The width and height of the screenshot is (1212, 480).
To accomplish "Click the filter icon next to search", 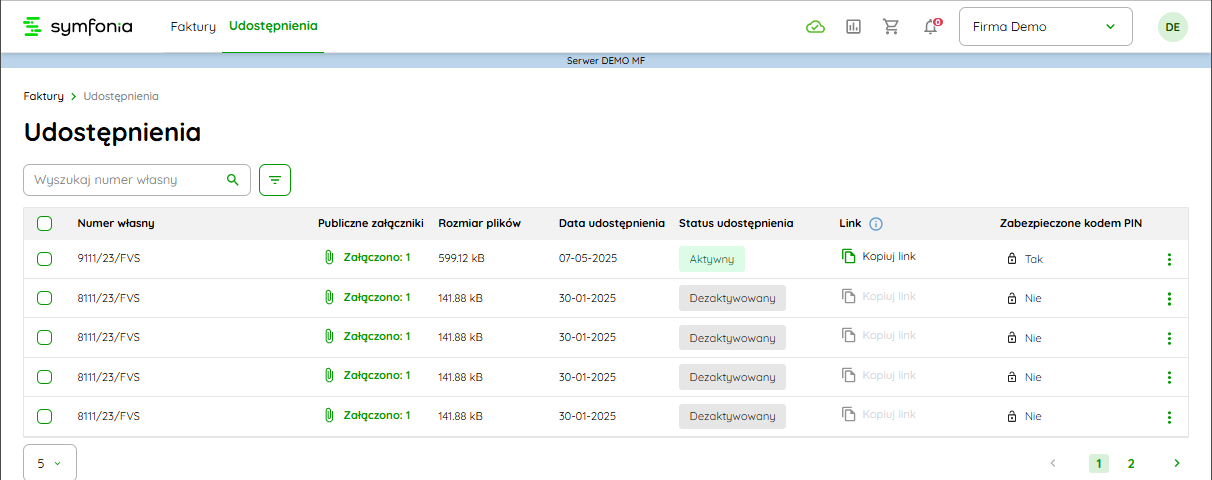I will [275, 180].
